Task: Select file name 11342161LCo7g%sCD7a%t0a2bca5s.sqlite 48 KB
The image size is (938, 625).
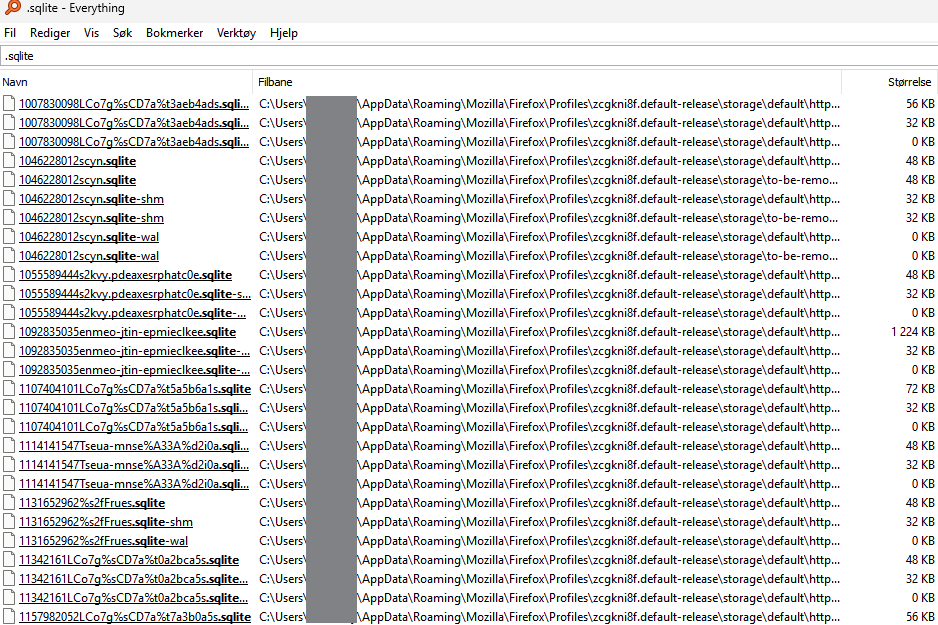Action: [x=129, y=560]
